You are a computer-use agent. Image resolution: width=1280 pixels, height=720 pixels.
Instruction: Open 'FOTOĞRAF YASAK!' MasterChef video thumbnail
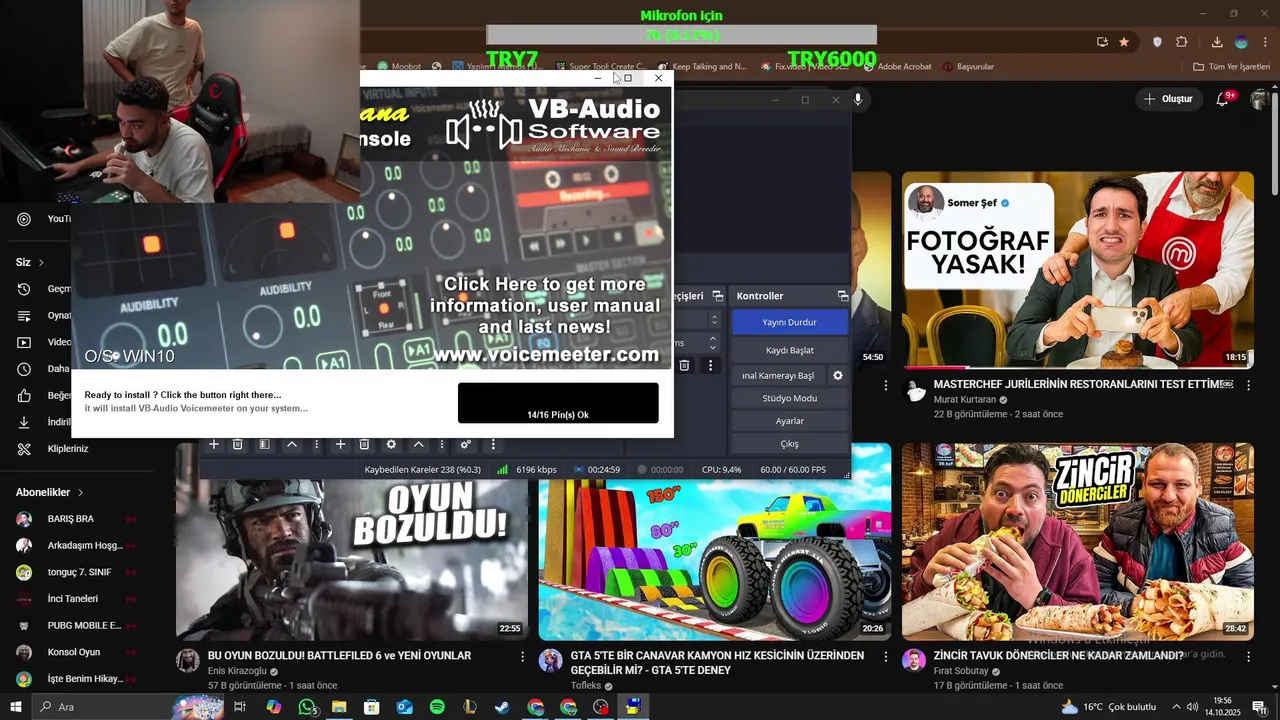(x=1077, y=270)
